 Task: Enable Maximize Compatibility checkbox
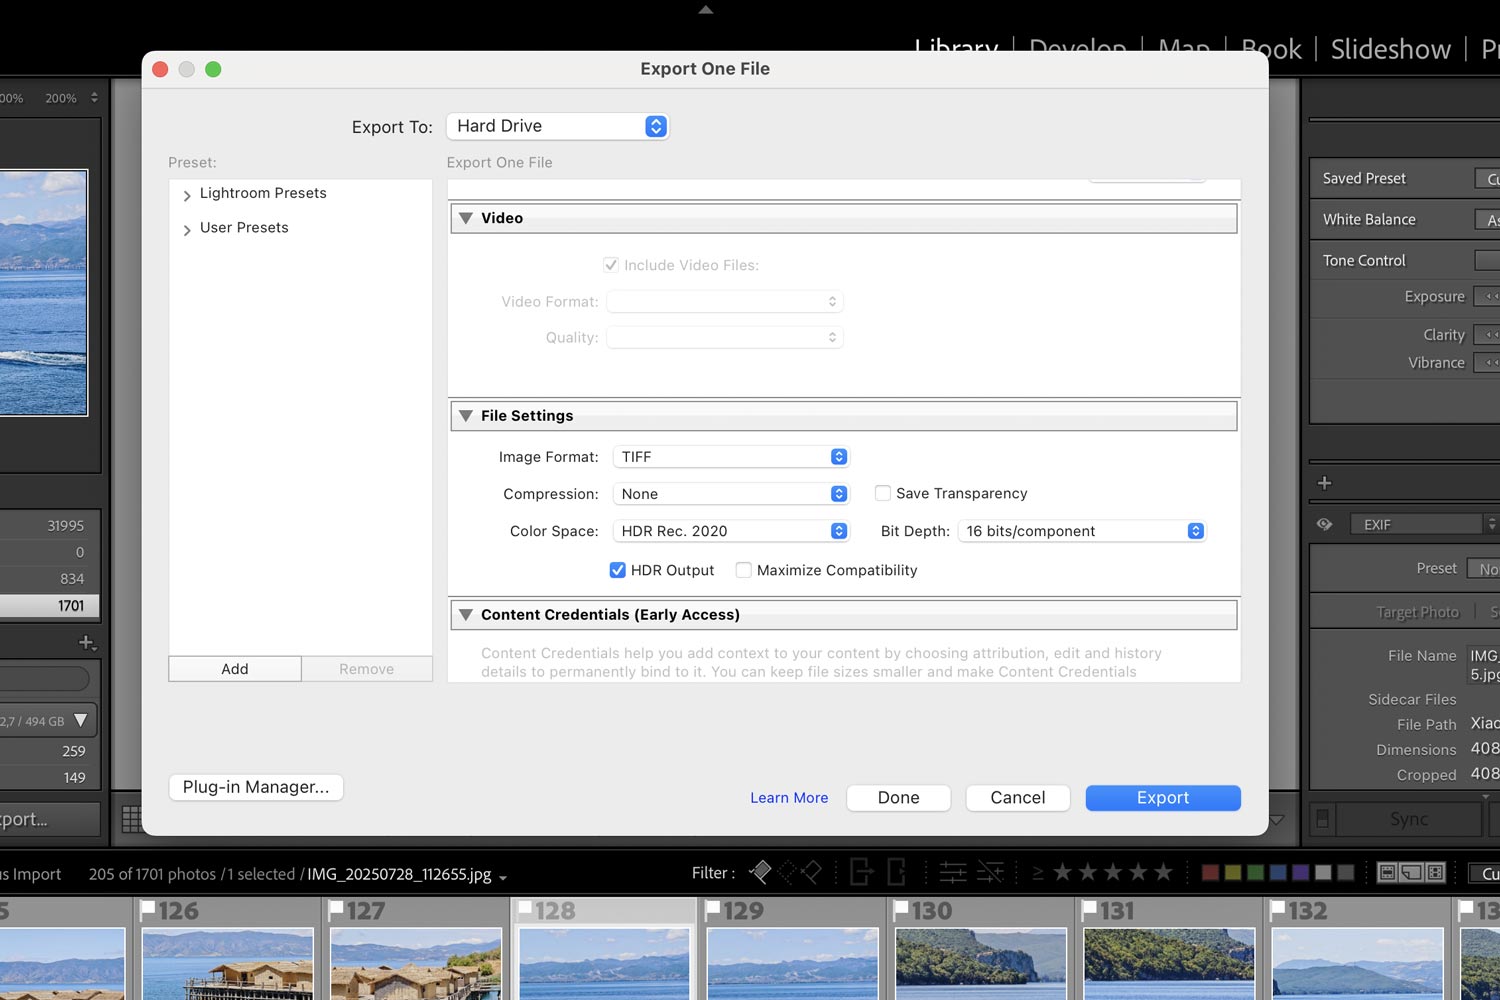[x=743, y=570]
